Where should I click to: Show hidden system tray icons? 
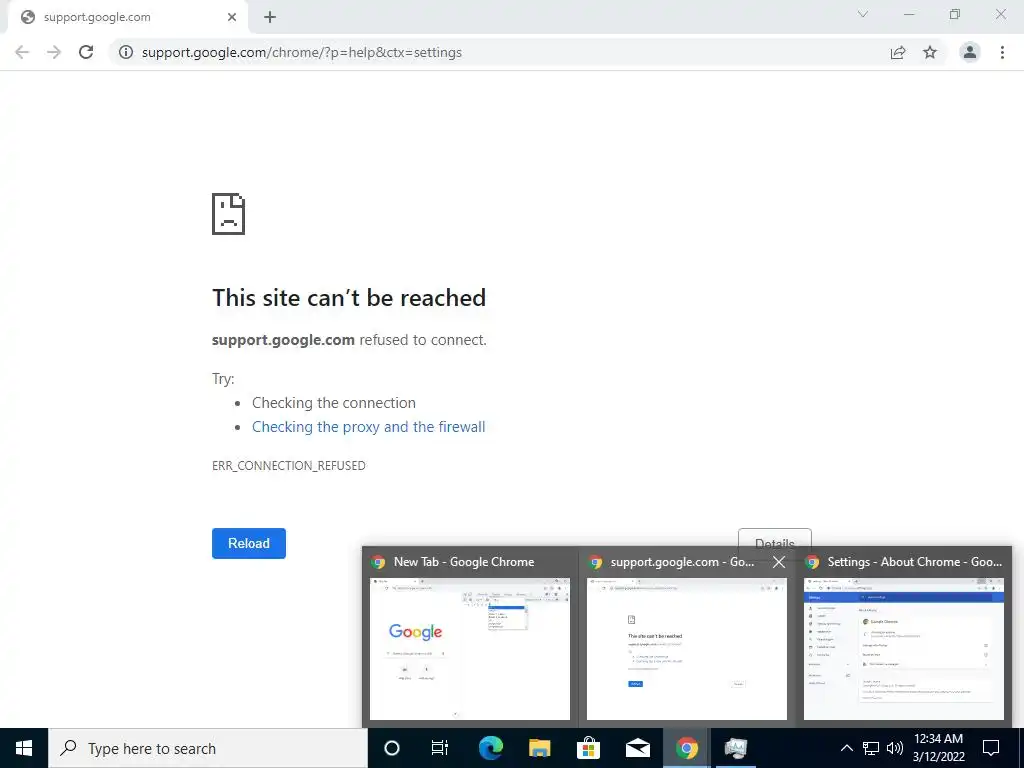coord(846,748)
